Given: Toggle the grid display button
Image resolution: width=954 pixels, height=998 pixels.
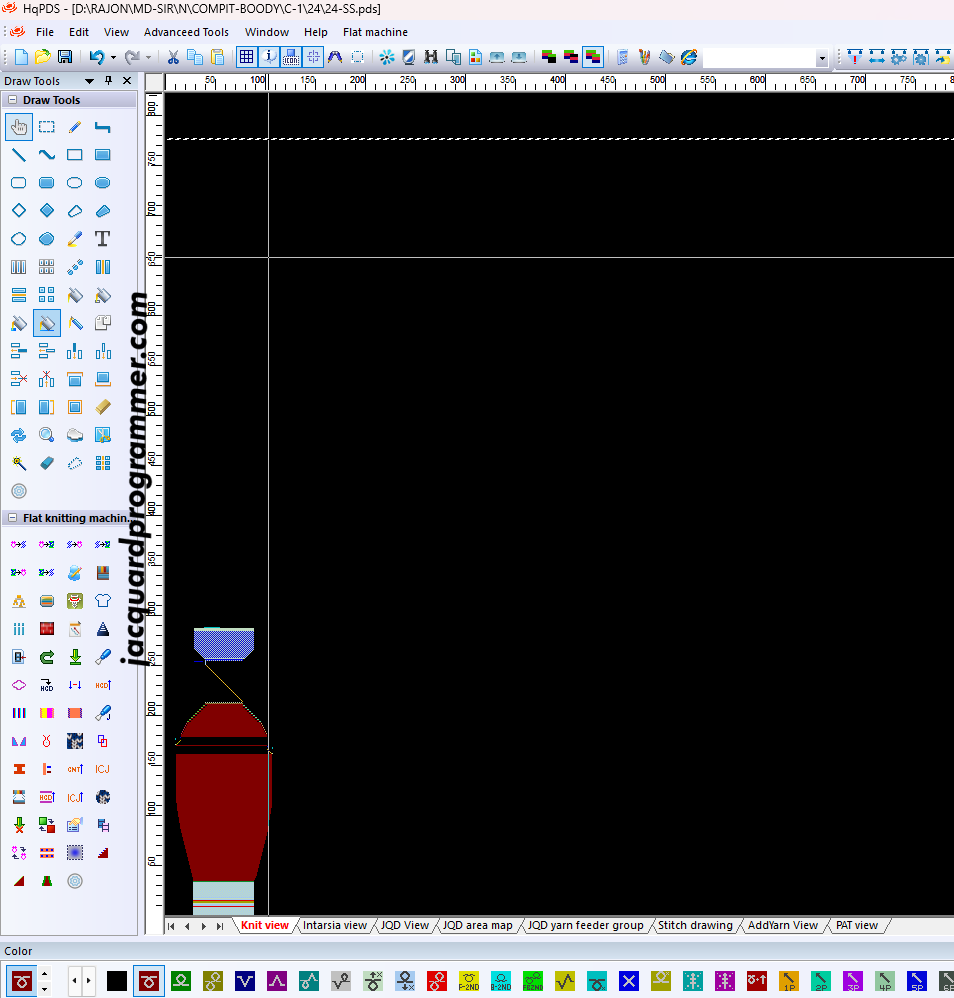Looking at the screenshot, I should coord(246,57).
